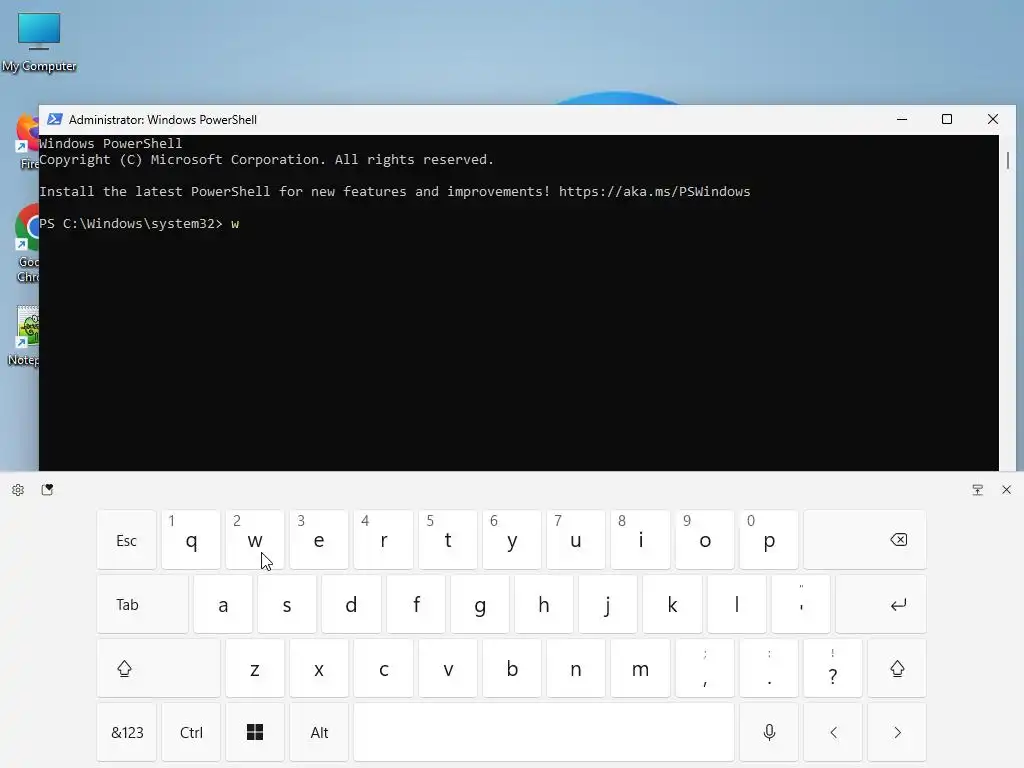The image size is (1024, 768).
Task: Tap the m key
Action: pyautogui.click(x=640, y=669)
